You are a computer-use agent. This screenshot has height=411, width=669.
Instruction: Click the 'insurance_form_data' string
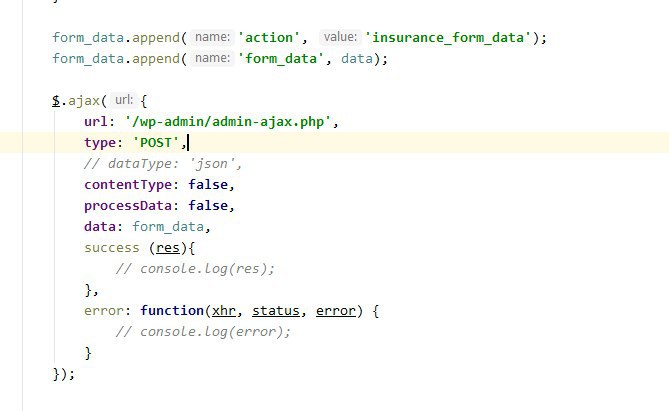448,38
